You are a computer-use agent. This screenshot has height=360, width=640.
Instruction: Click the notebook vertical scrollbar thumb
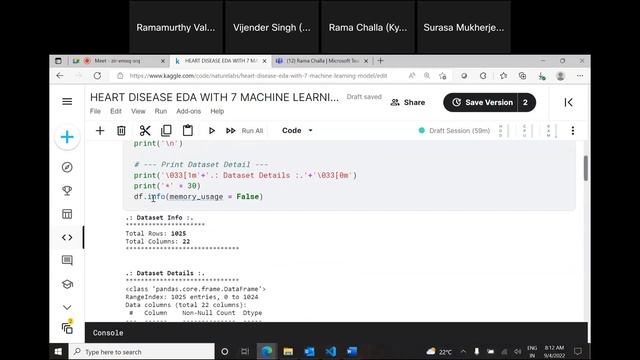(586, 168)
